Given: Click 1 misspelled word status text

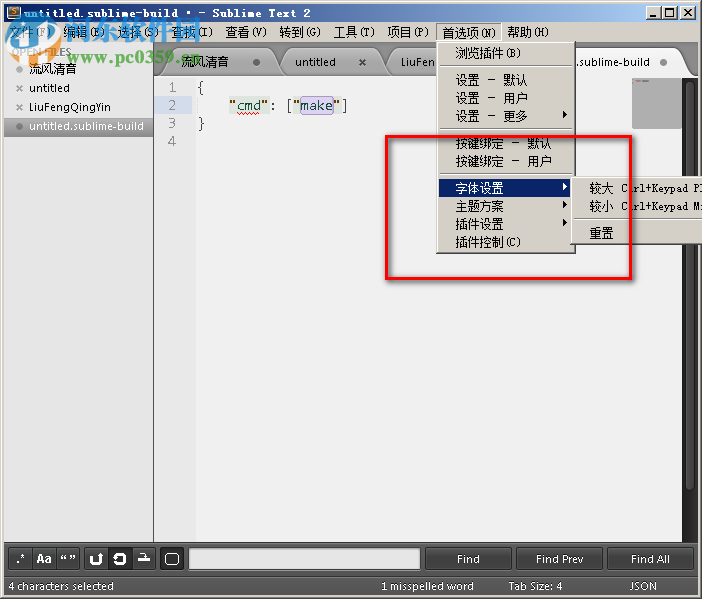Looking at the screenshot, I should pyautogui.click(x=427, y=586).
